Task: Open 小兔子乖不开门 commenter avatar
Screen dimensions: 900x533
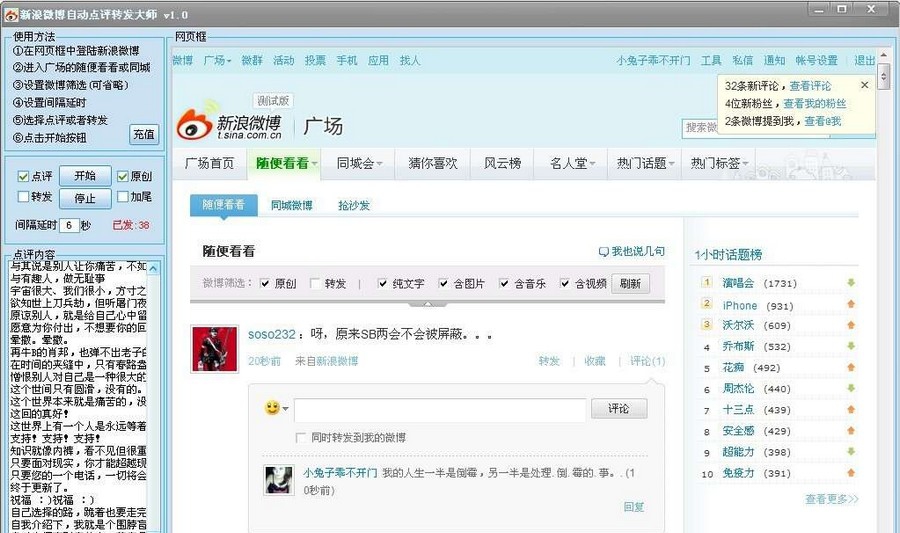Action: [279, 480]
